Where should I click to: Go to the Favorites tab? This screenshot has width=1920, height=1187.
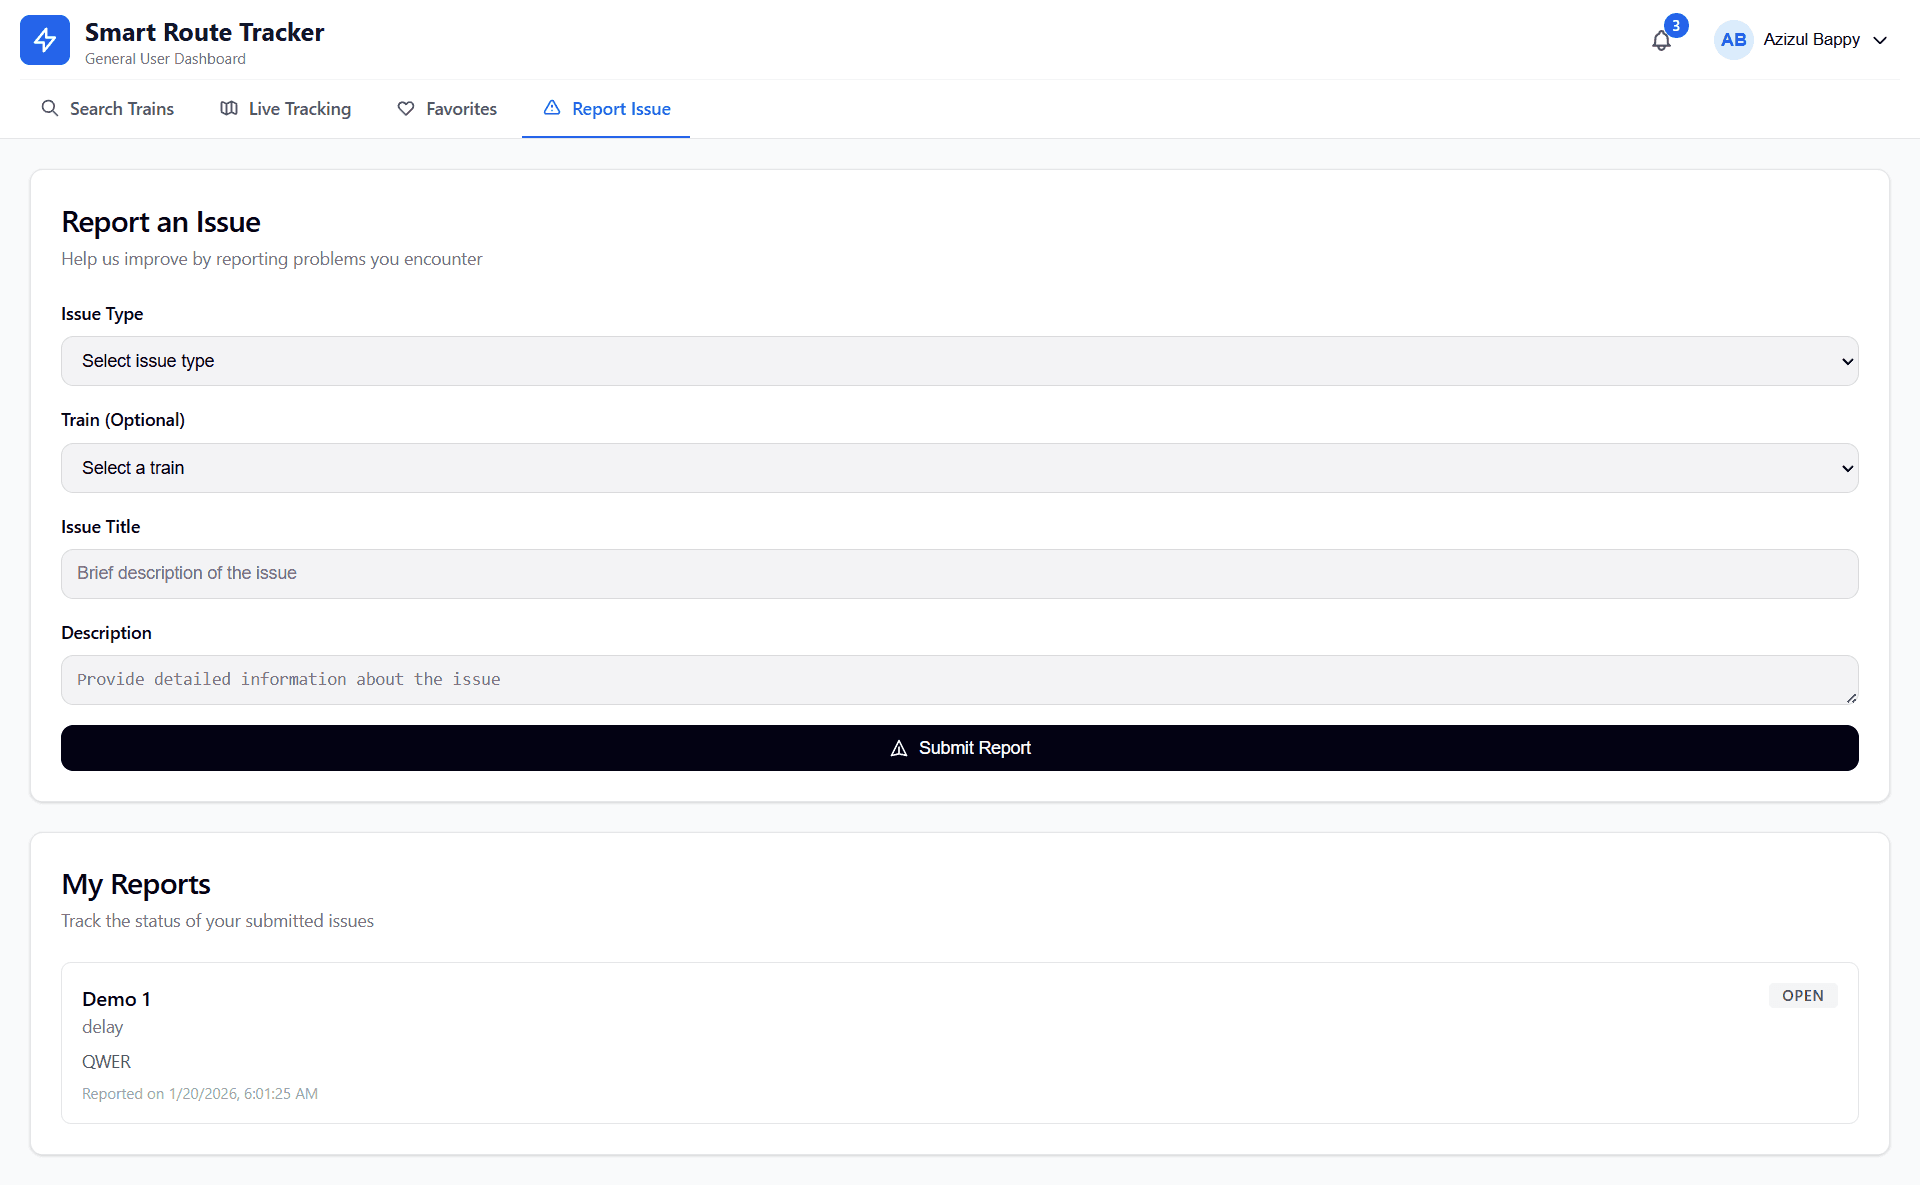point(447,109)
